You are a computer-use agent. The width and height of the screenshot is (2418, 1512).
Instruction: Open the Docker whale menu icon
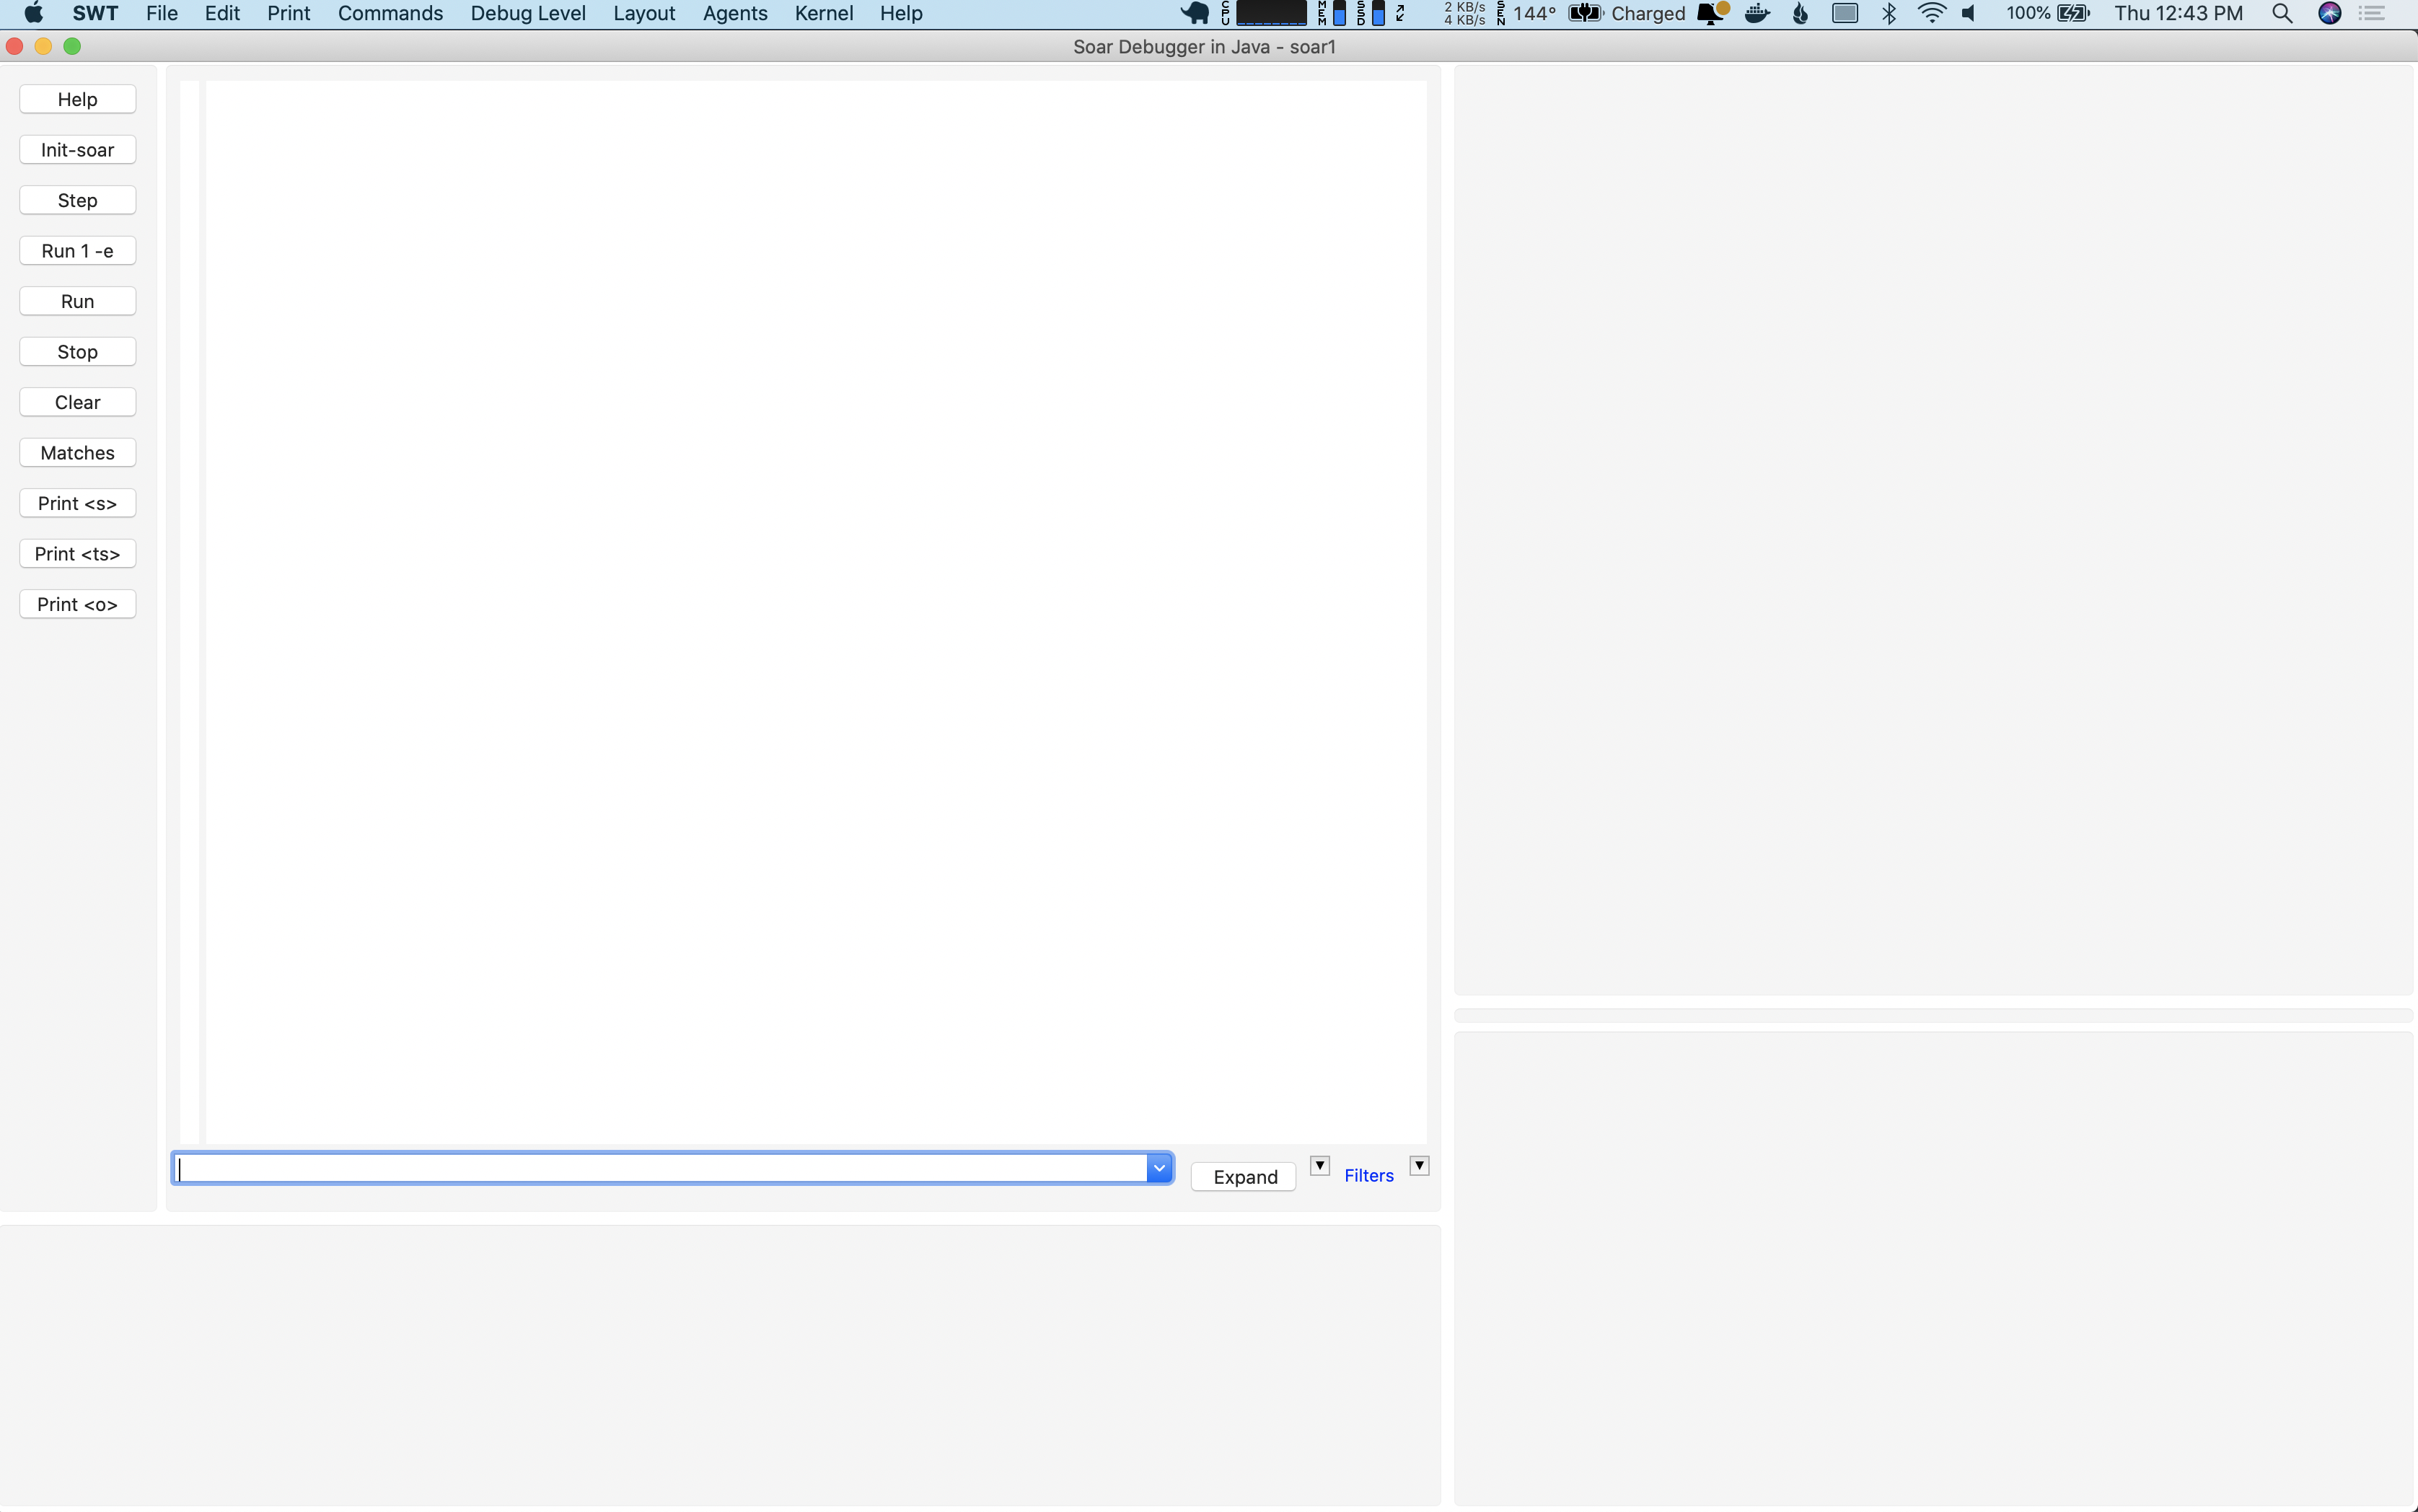(1757, 13)
